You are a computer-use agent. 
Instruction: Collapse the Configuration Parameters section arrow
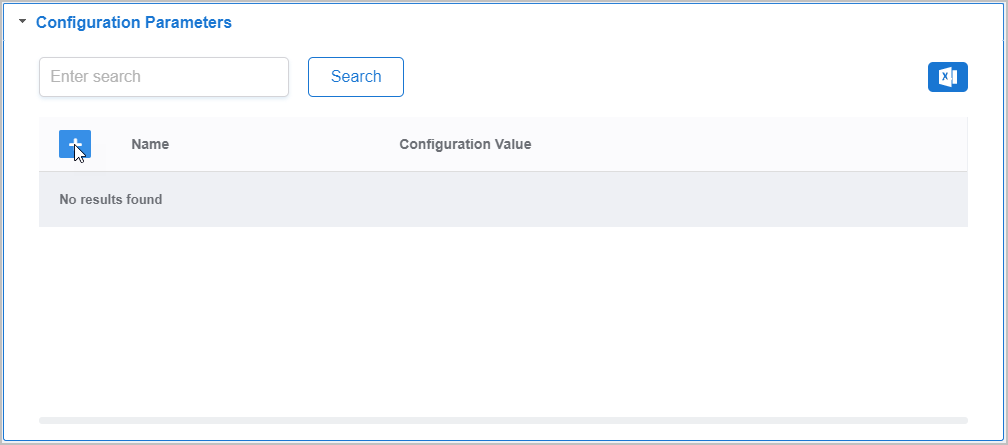tap(23, 21)
